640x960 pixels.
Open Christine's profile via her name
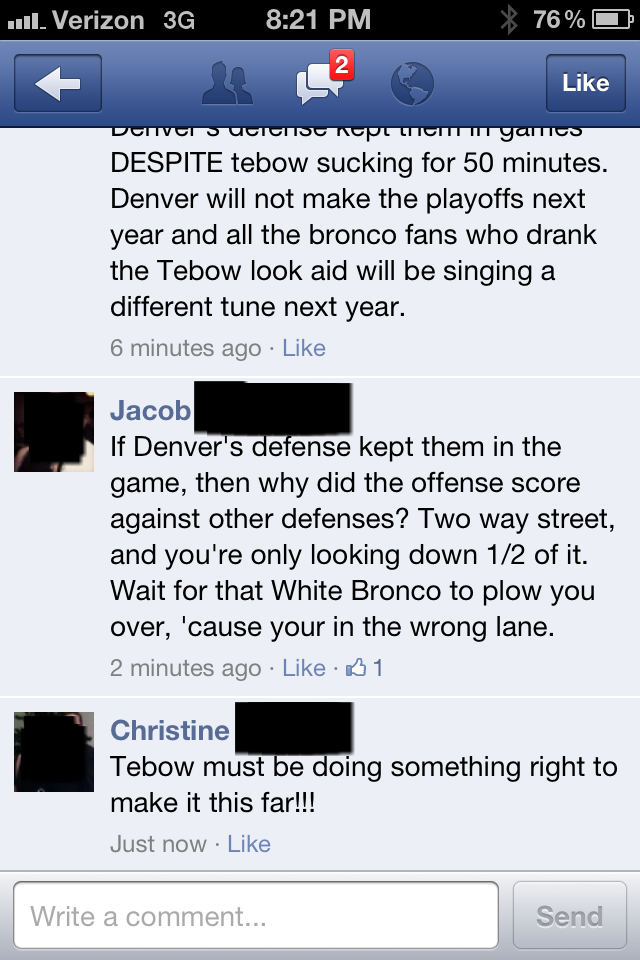click(170, 730)
